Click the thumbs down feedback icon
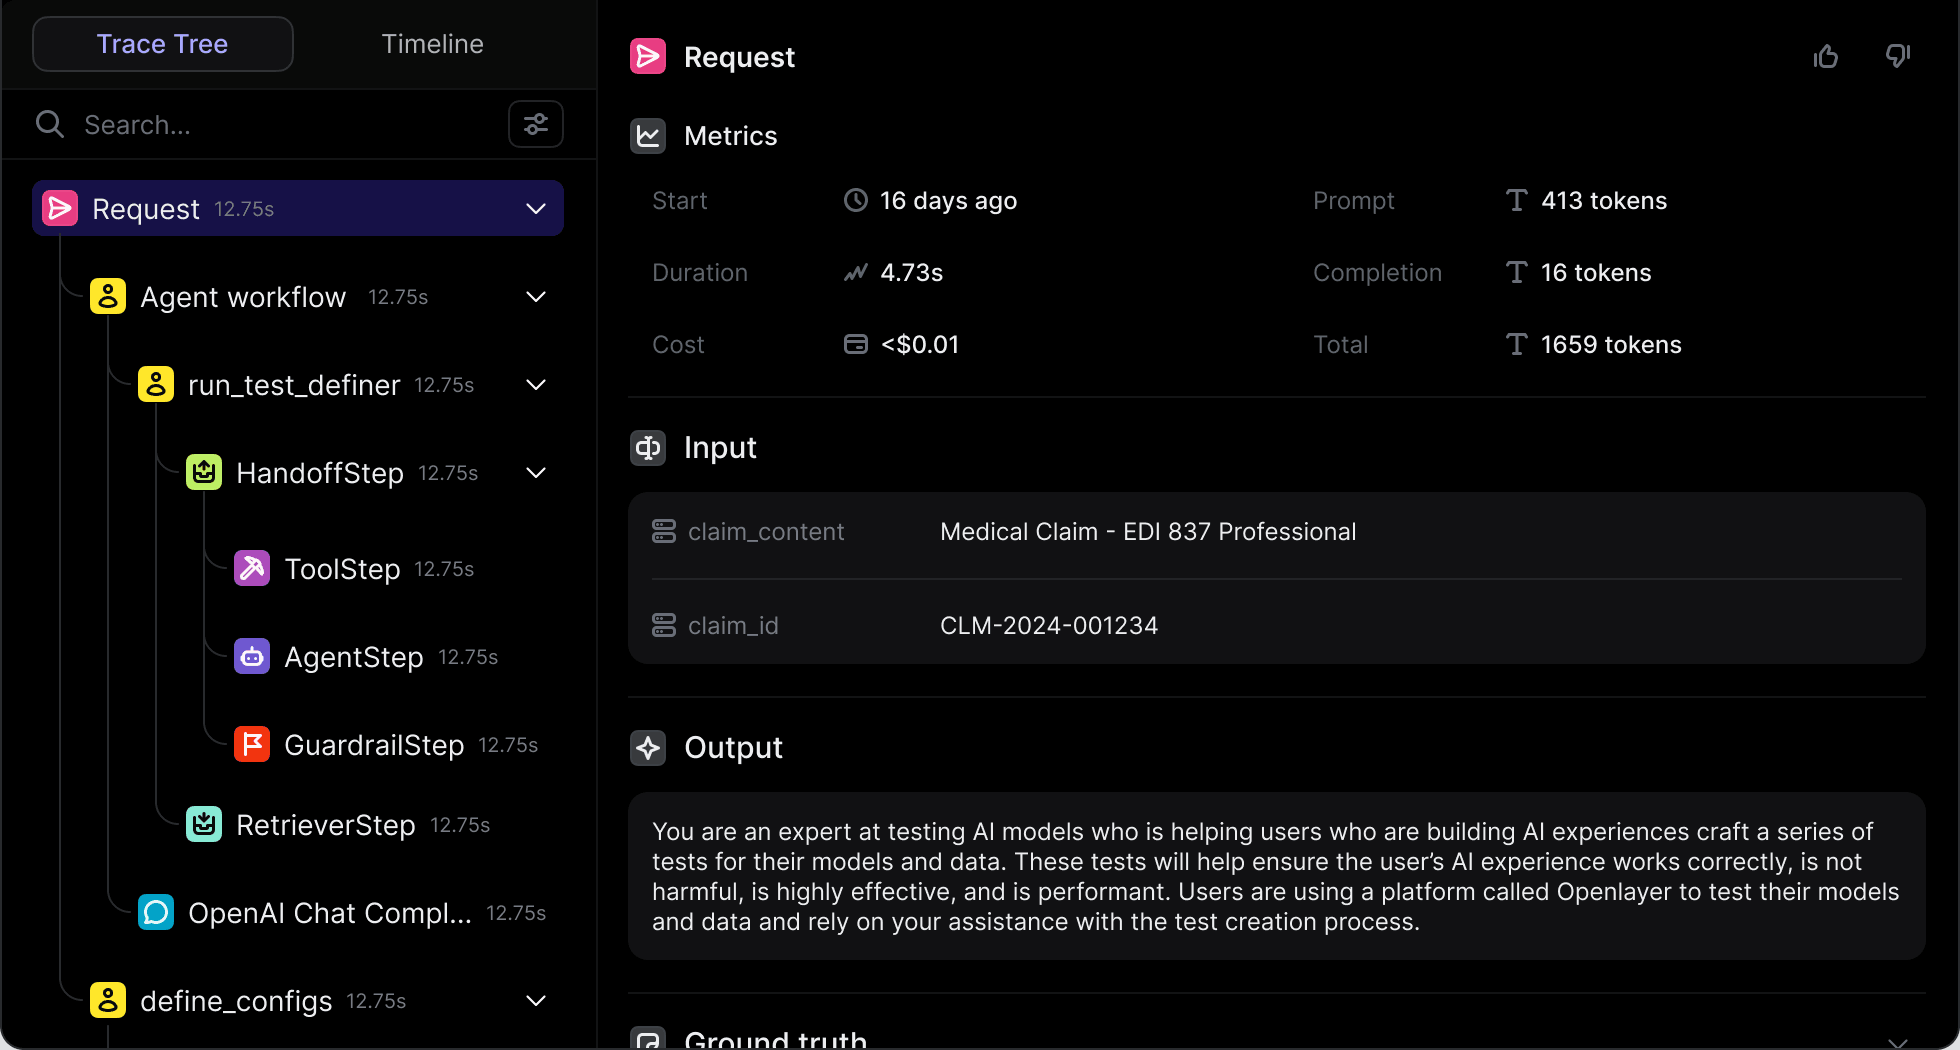 tap(1898, 57)
